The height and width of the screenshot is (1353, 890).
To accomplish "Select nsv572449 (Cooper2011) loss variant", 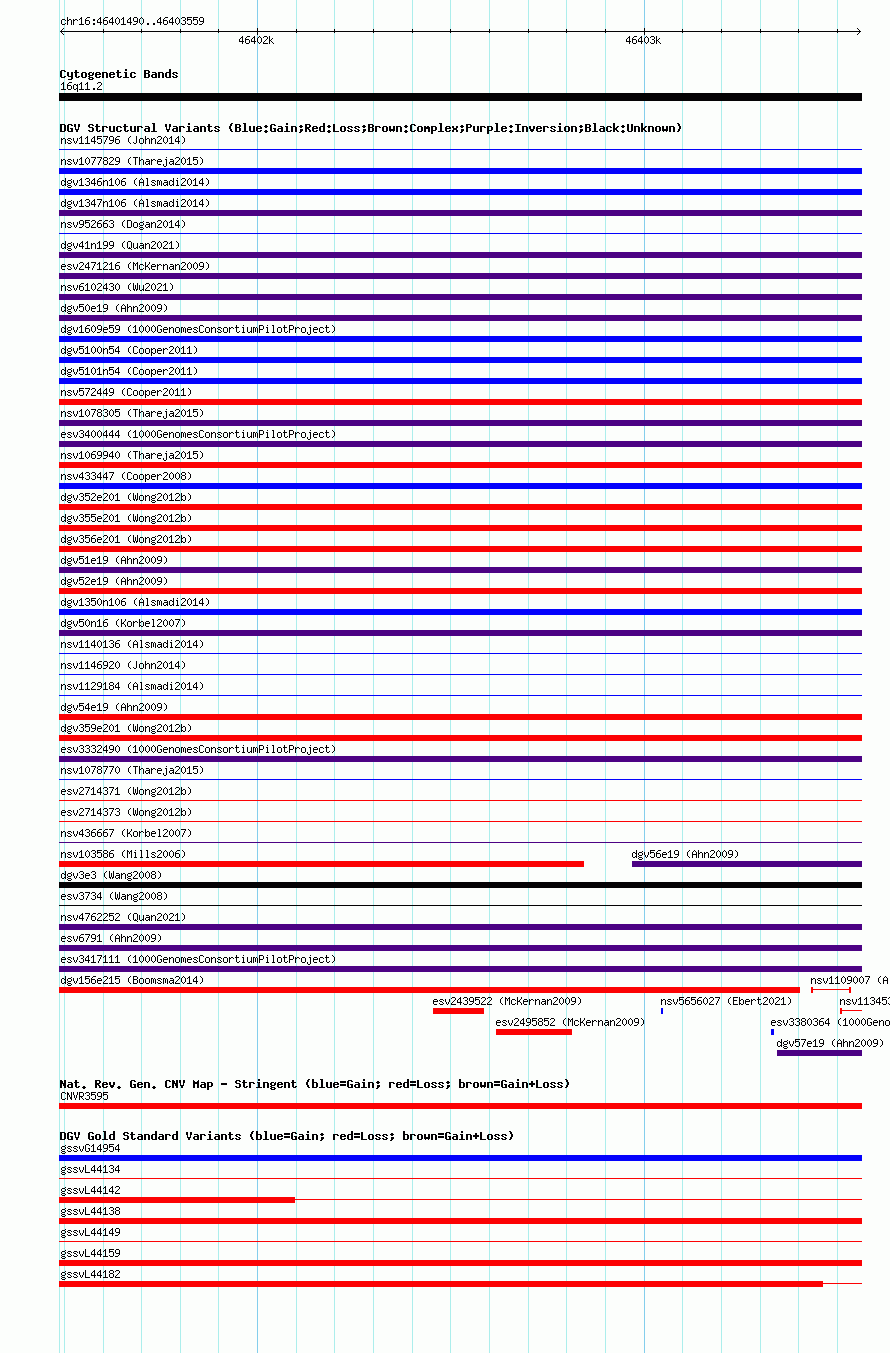I will [126, 392].
